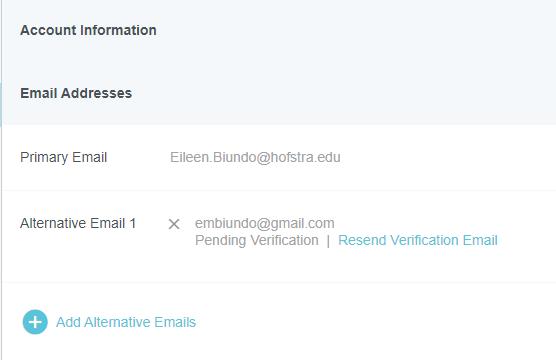
Task: Select the Account Information heading
Action: point(88,30)
